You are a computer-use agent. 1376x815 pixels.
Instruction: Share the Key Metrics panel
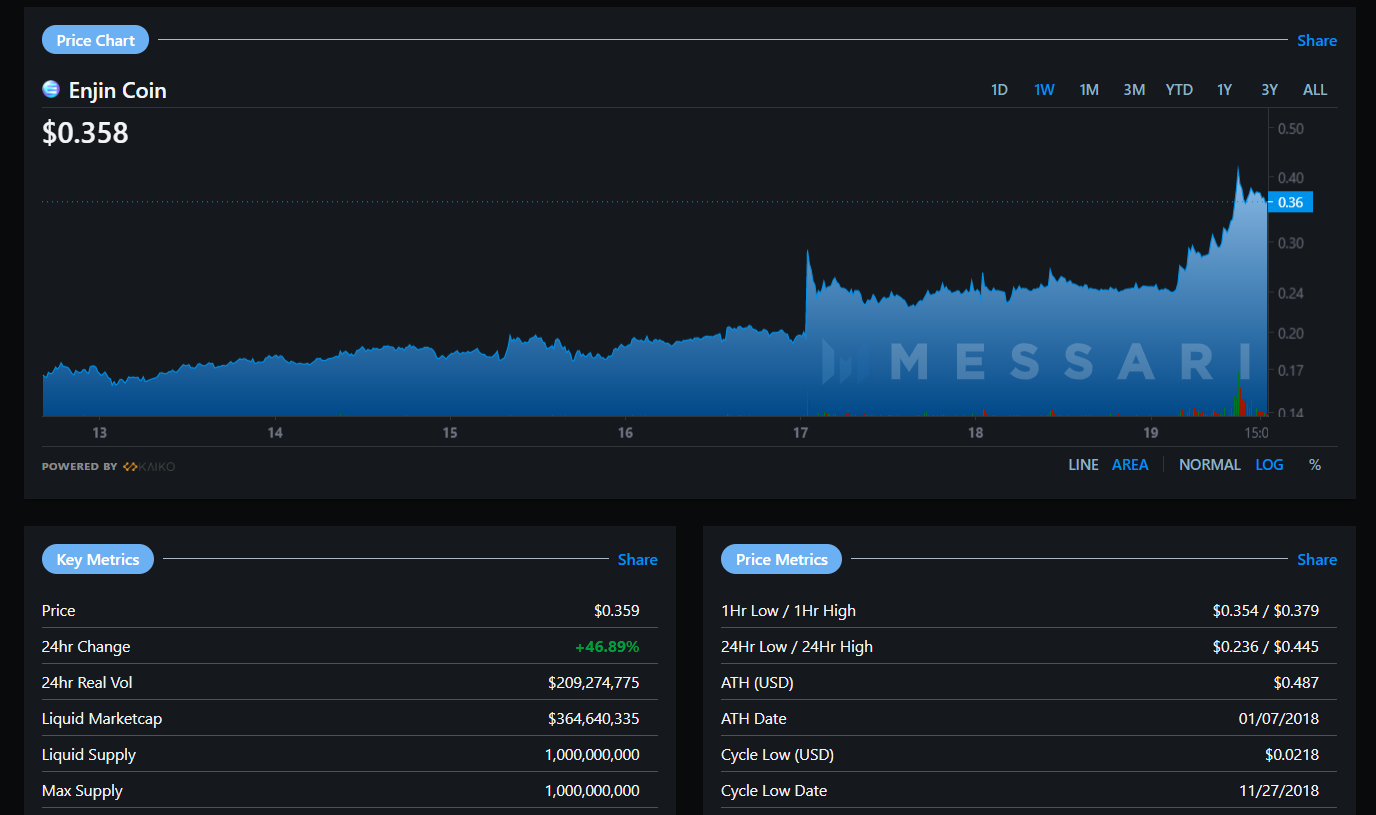pyautogui.click(x=637, y=560)
